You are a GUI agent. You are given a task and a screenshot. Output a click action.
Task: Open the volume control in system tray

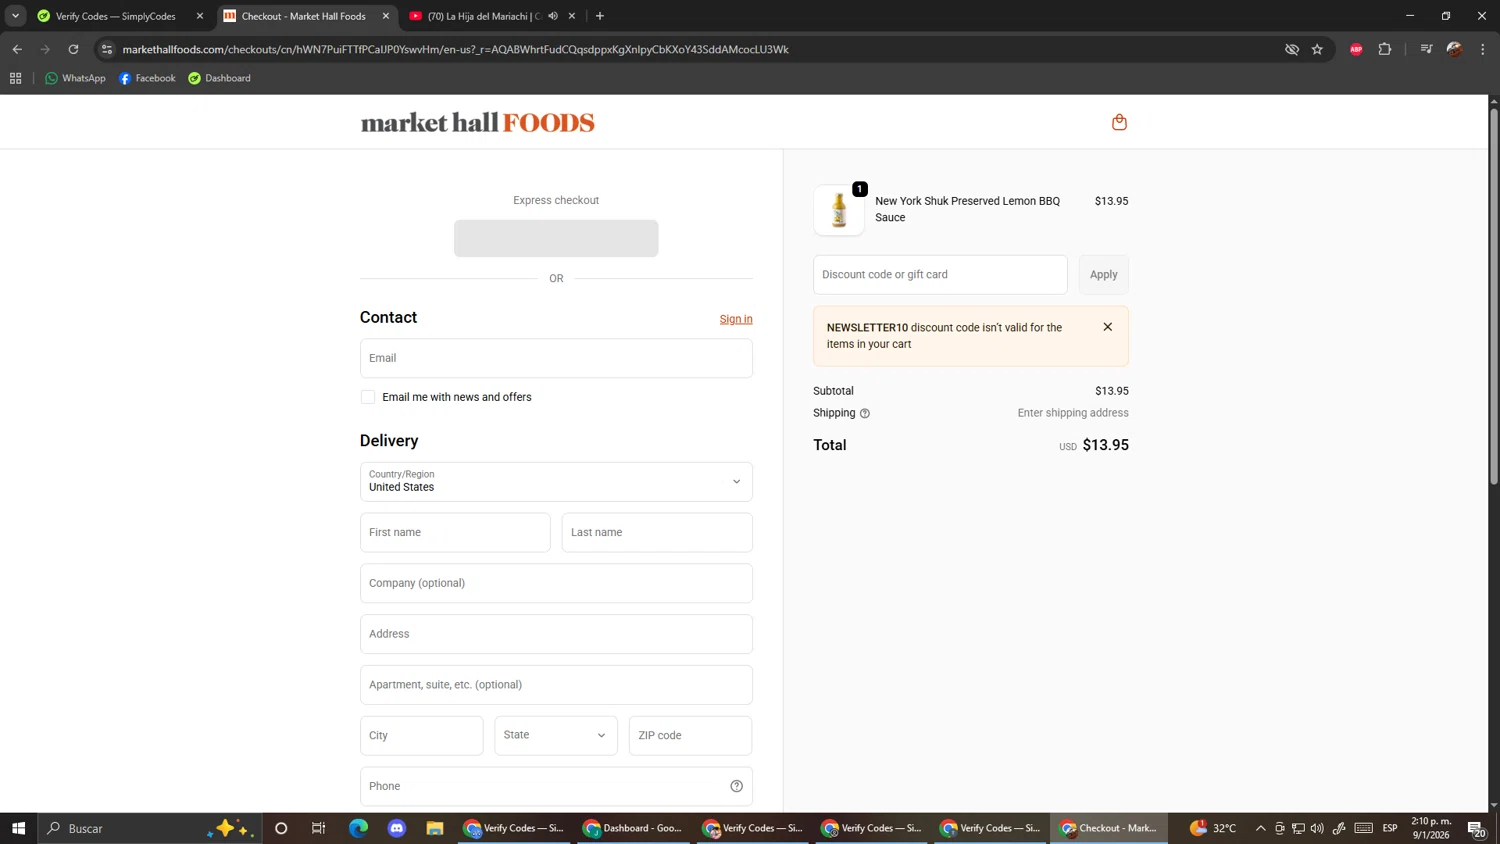[x=1317, y=828]
